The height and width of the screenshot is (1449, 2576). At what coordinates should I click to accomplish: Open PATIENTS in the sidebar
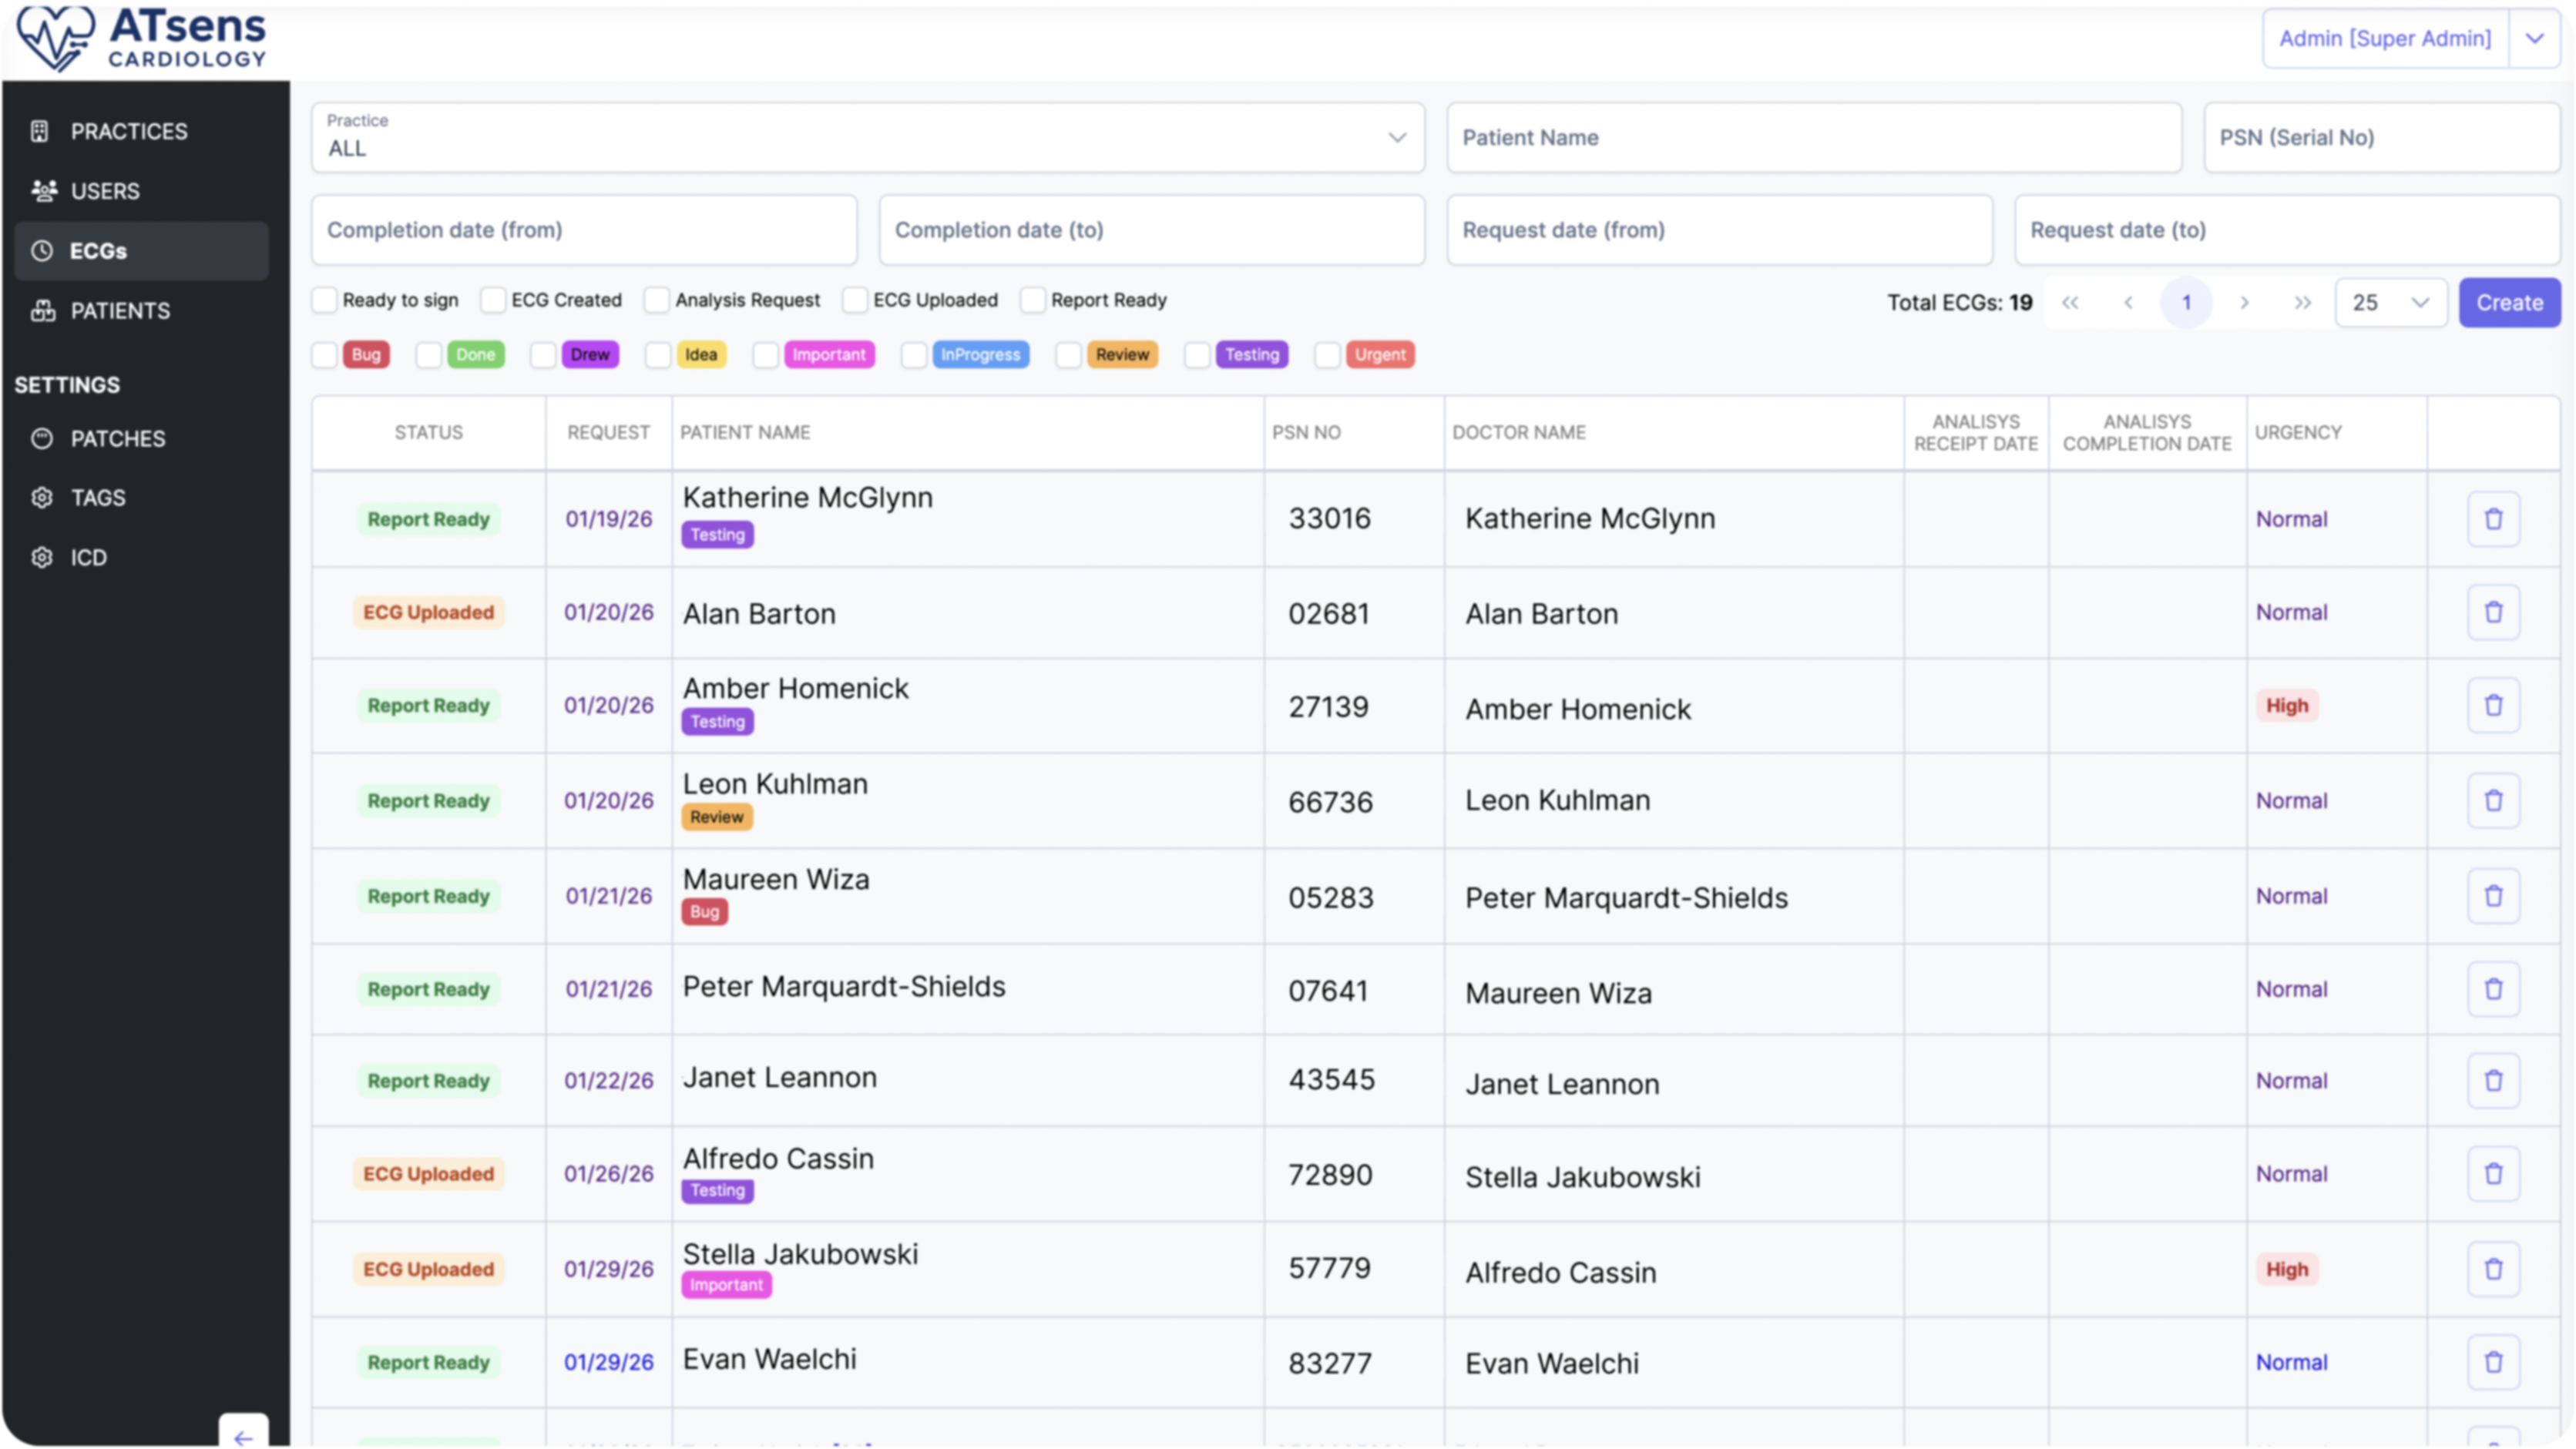point(120,311)
